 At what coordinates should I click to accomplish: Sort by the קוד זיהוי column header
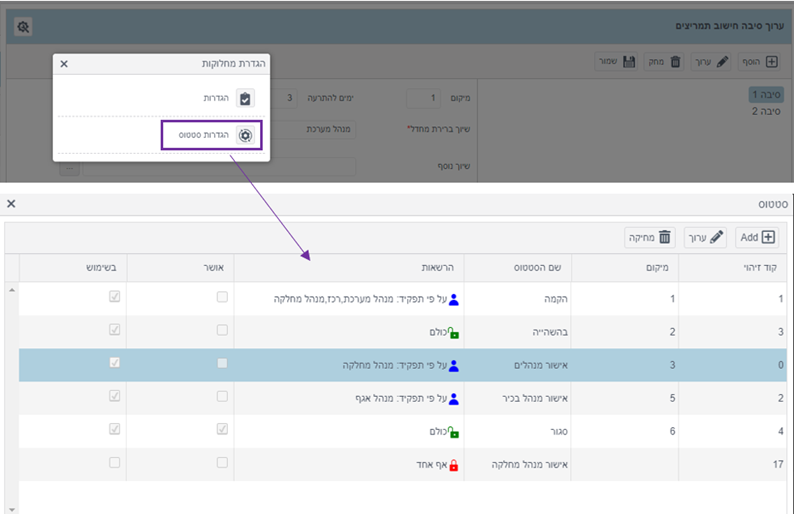tap(732, 267)
